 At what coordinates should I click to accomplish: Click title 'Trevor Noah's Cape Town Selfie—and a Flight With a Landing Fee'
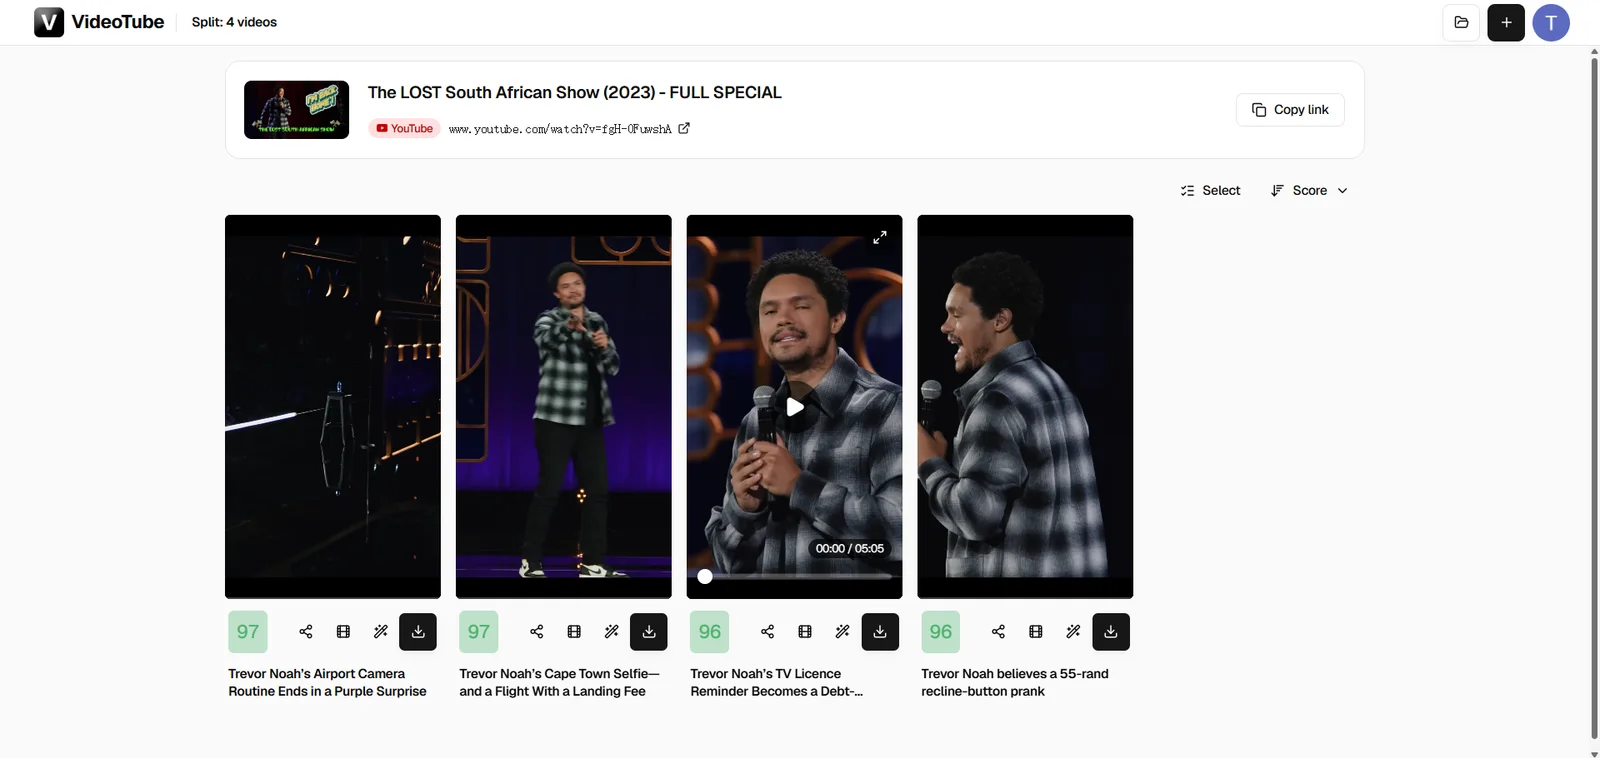(x=560, y=683)
